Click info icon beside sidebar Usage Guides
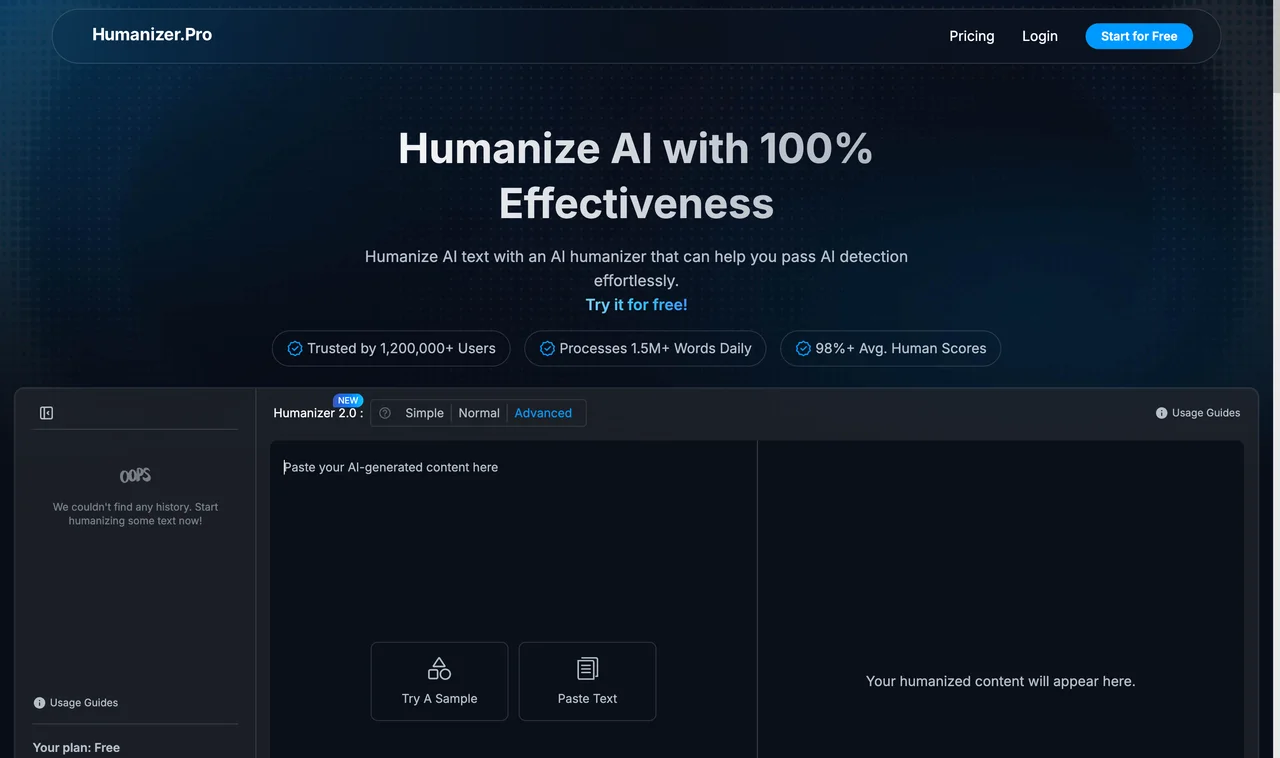This screenshot has height=758, width=1280. [x=39, y=703]
